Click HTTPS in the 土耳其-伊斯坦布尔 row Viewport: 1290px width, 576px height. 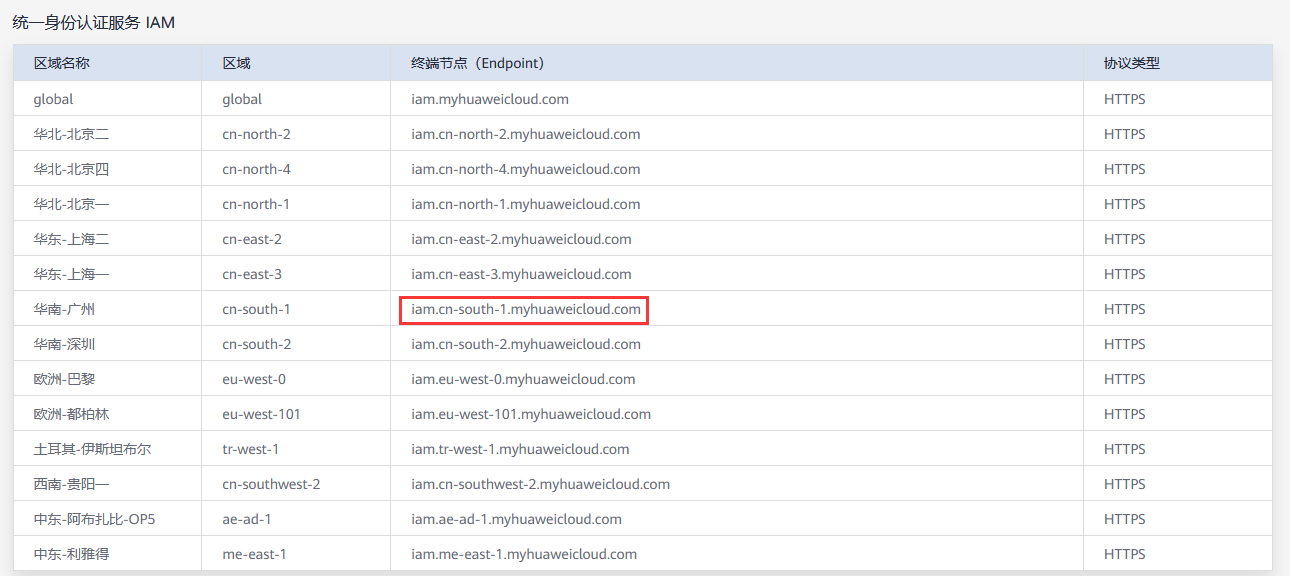coord(1125,449)
